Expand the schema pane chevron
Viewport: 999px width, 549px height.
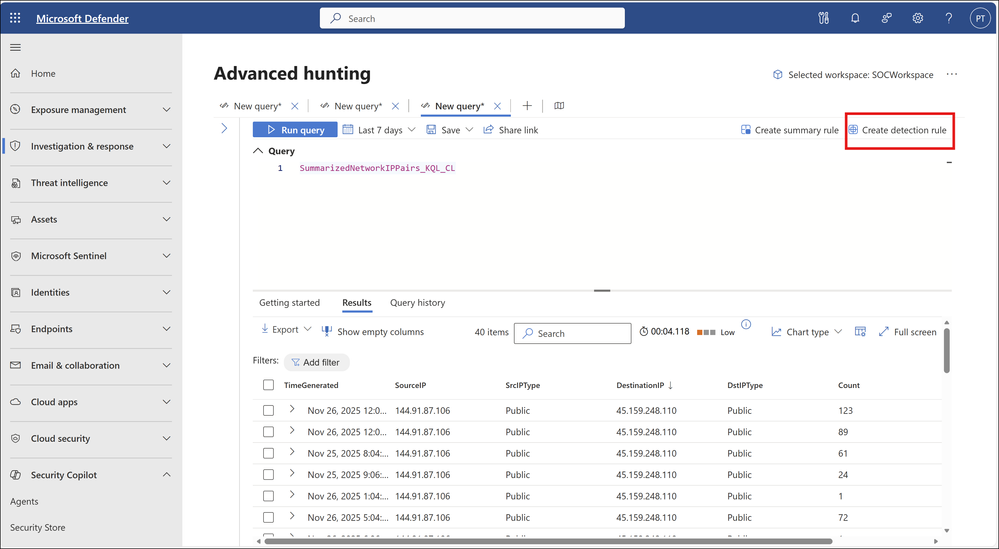pos(224,129)
